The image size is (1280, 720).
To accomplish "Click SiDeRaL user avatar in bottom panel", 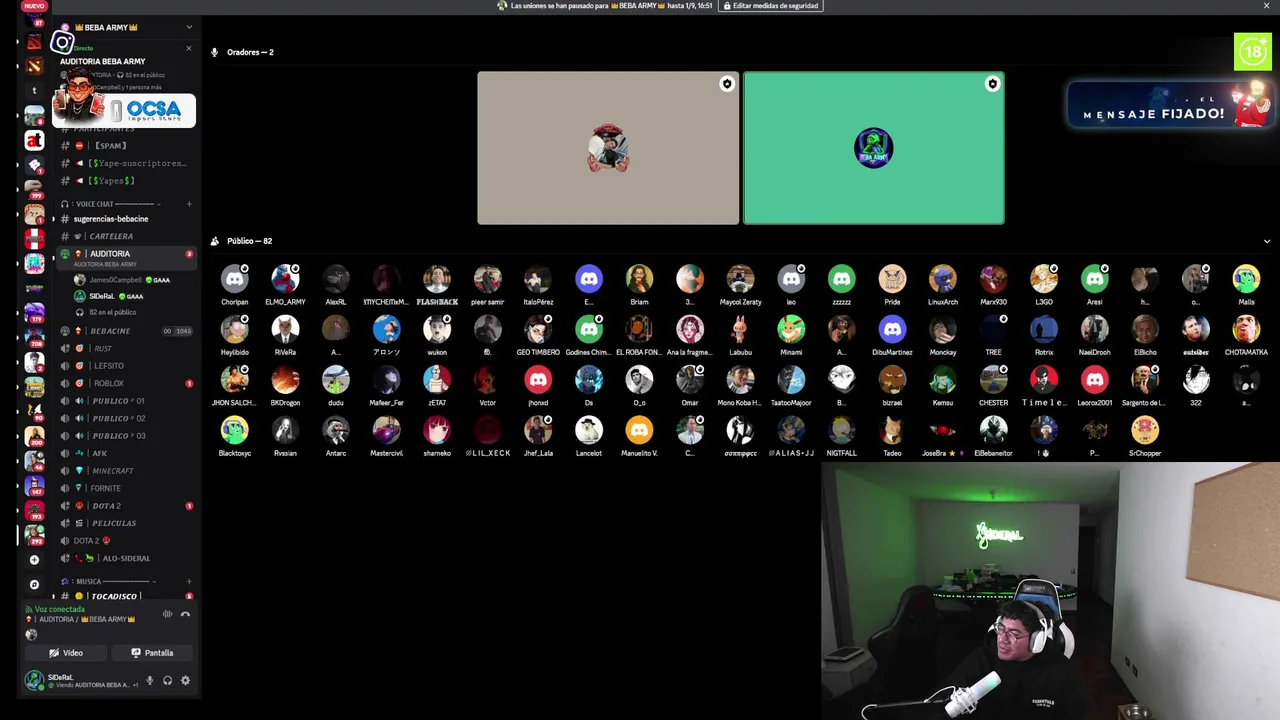I will point(35,680).
